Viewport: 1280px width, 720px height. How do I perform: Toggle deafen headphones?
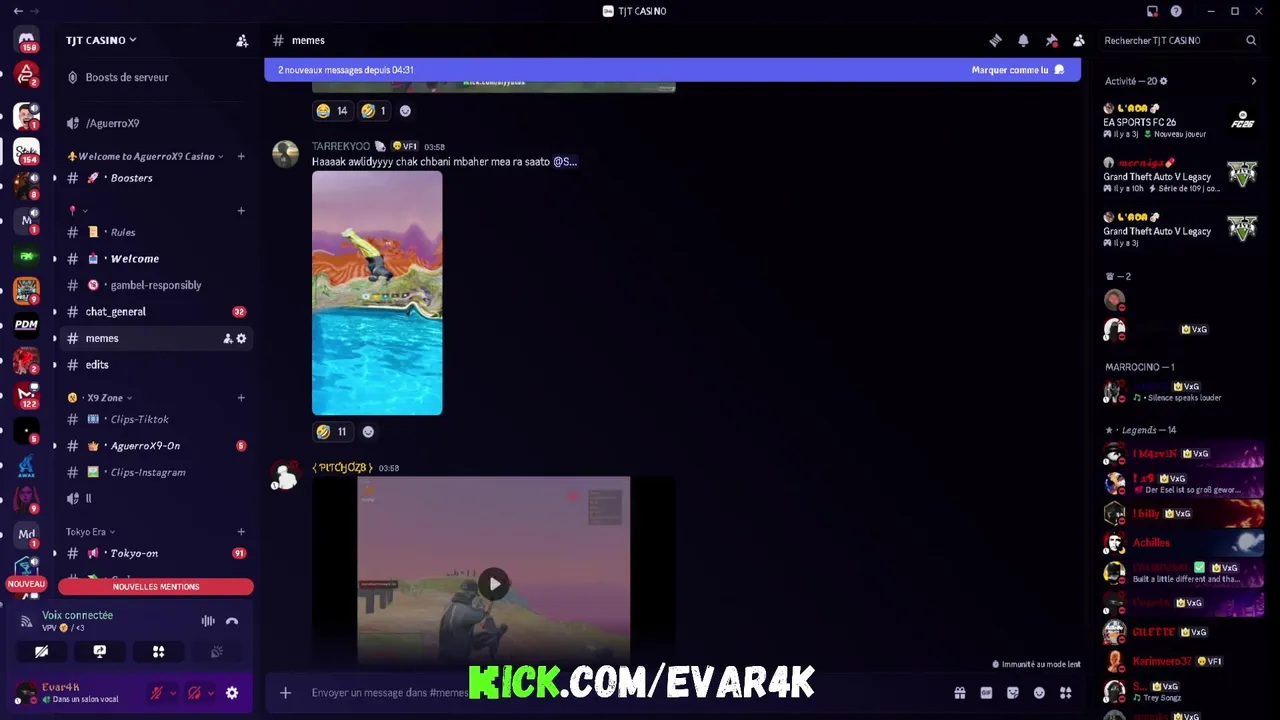194,692
